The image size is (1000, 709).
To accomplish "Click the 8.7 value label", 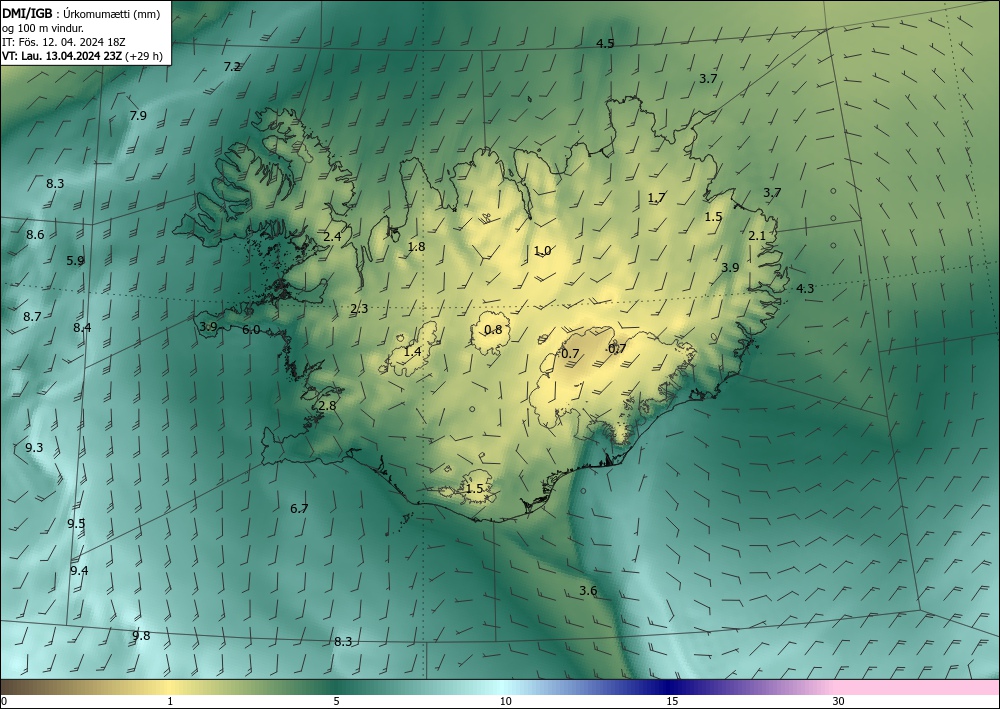I will pyautogui.click(x=32, y=316).
